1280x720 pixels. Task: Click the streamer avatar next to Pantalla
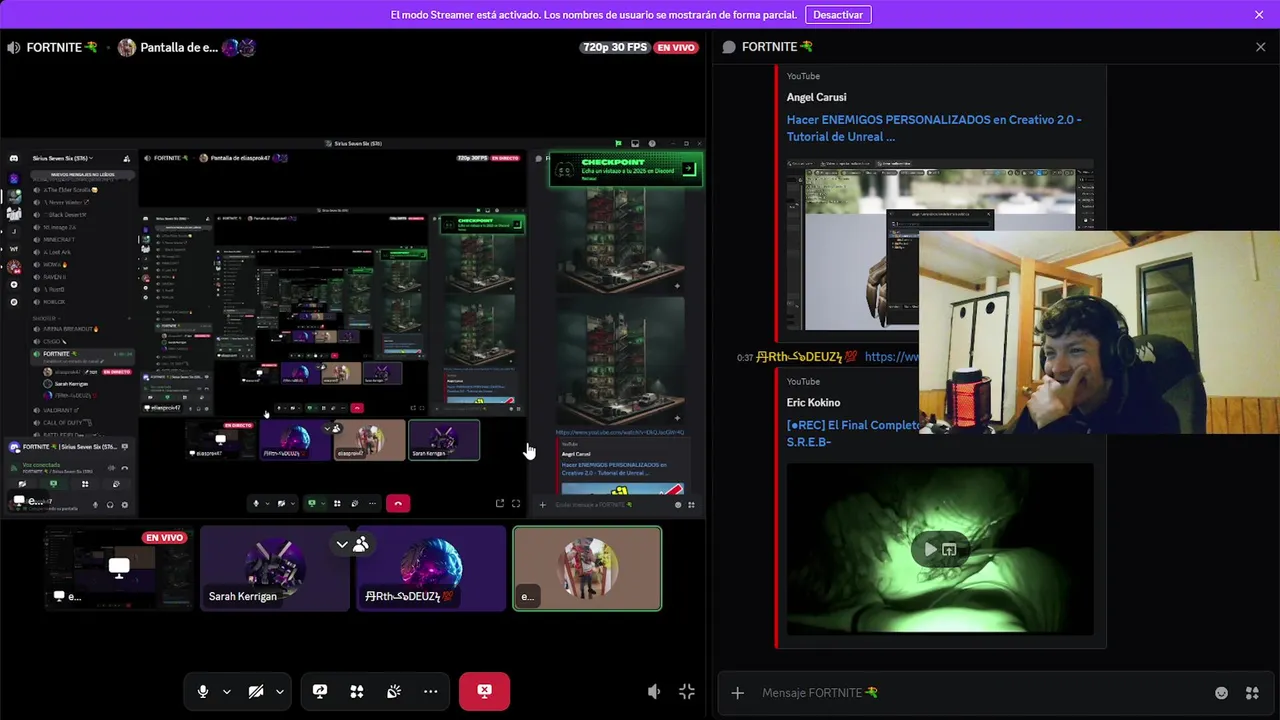(x=127, y=47)
